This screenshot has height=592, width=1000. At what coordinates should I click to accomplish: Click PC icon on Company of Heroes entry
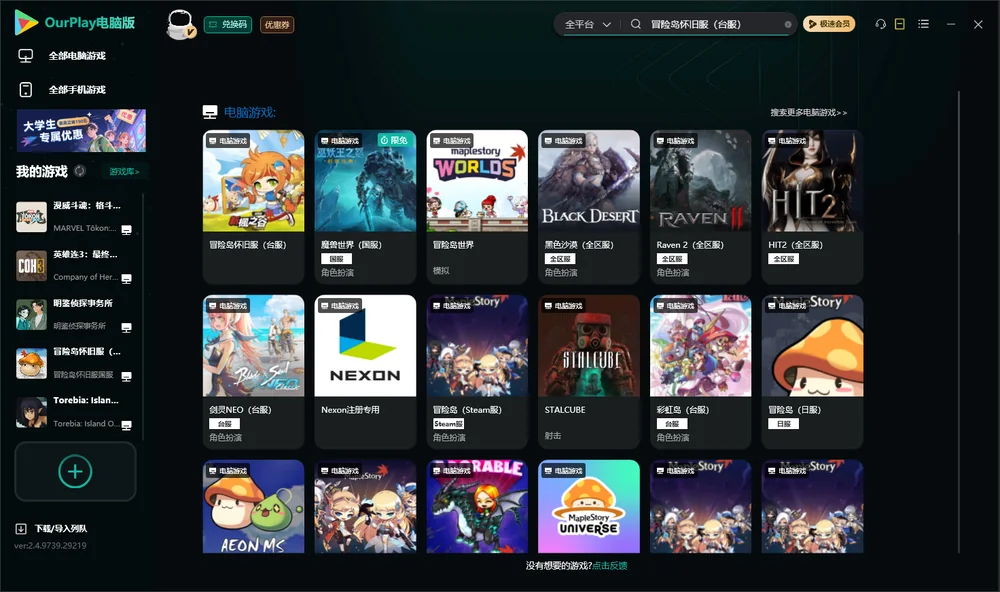click(x=127, y=279)
